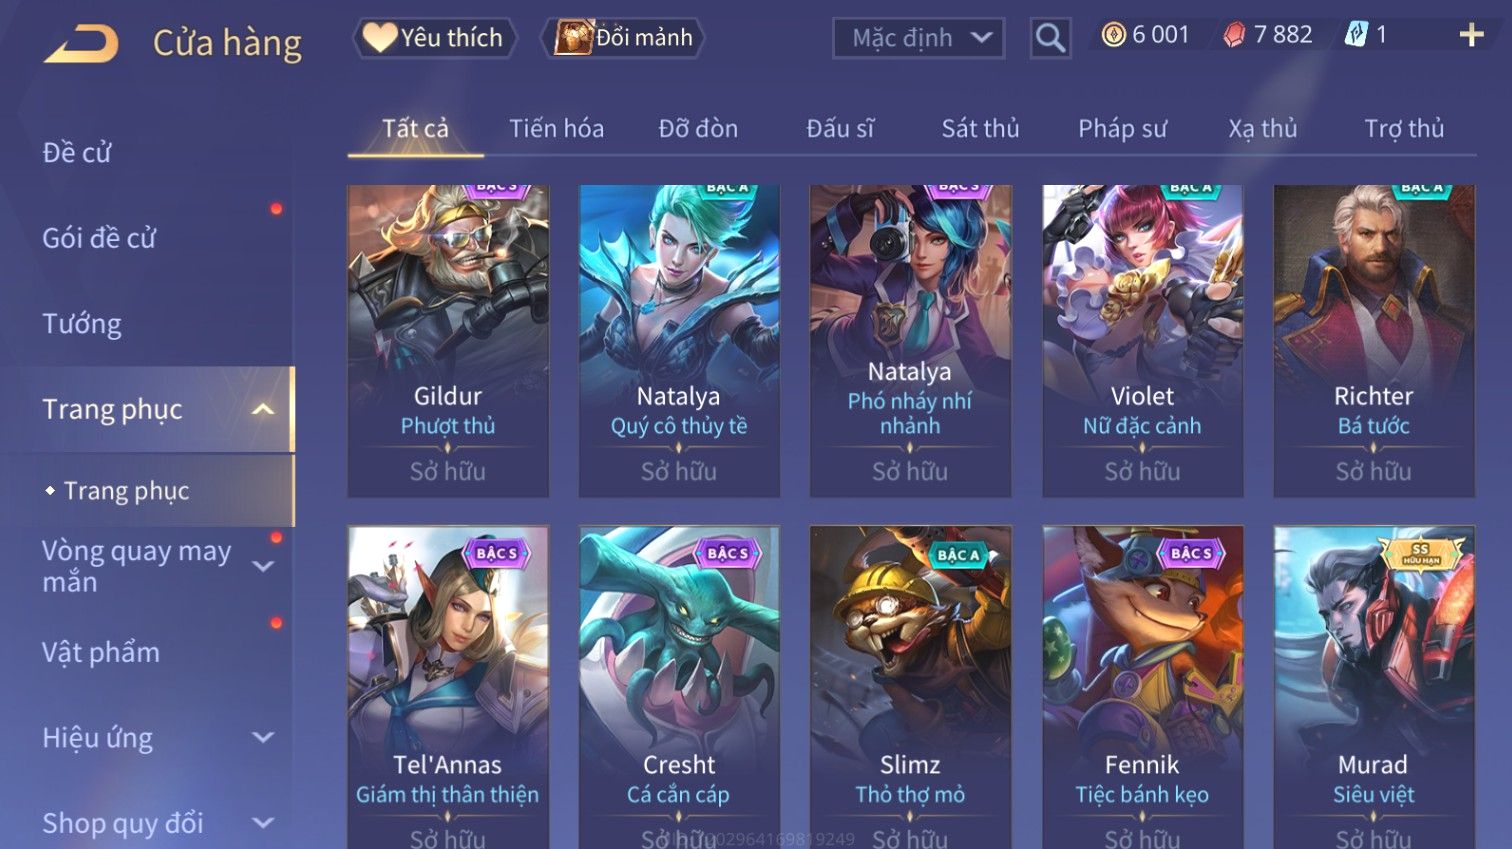Open the Mặc định sort dropdown
This screenshot has height=849, width=1512.
point(918,38)
